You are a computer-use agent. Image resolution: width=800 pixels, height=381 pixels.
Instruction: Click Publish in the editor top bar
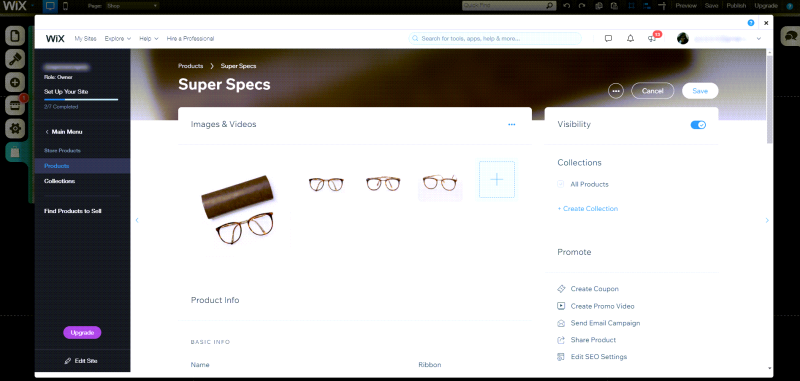[736, 6]
